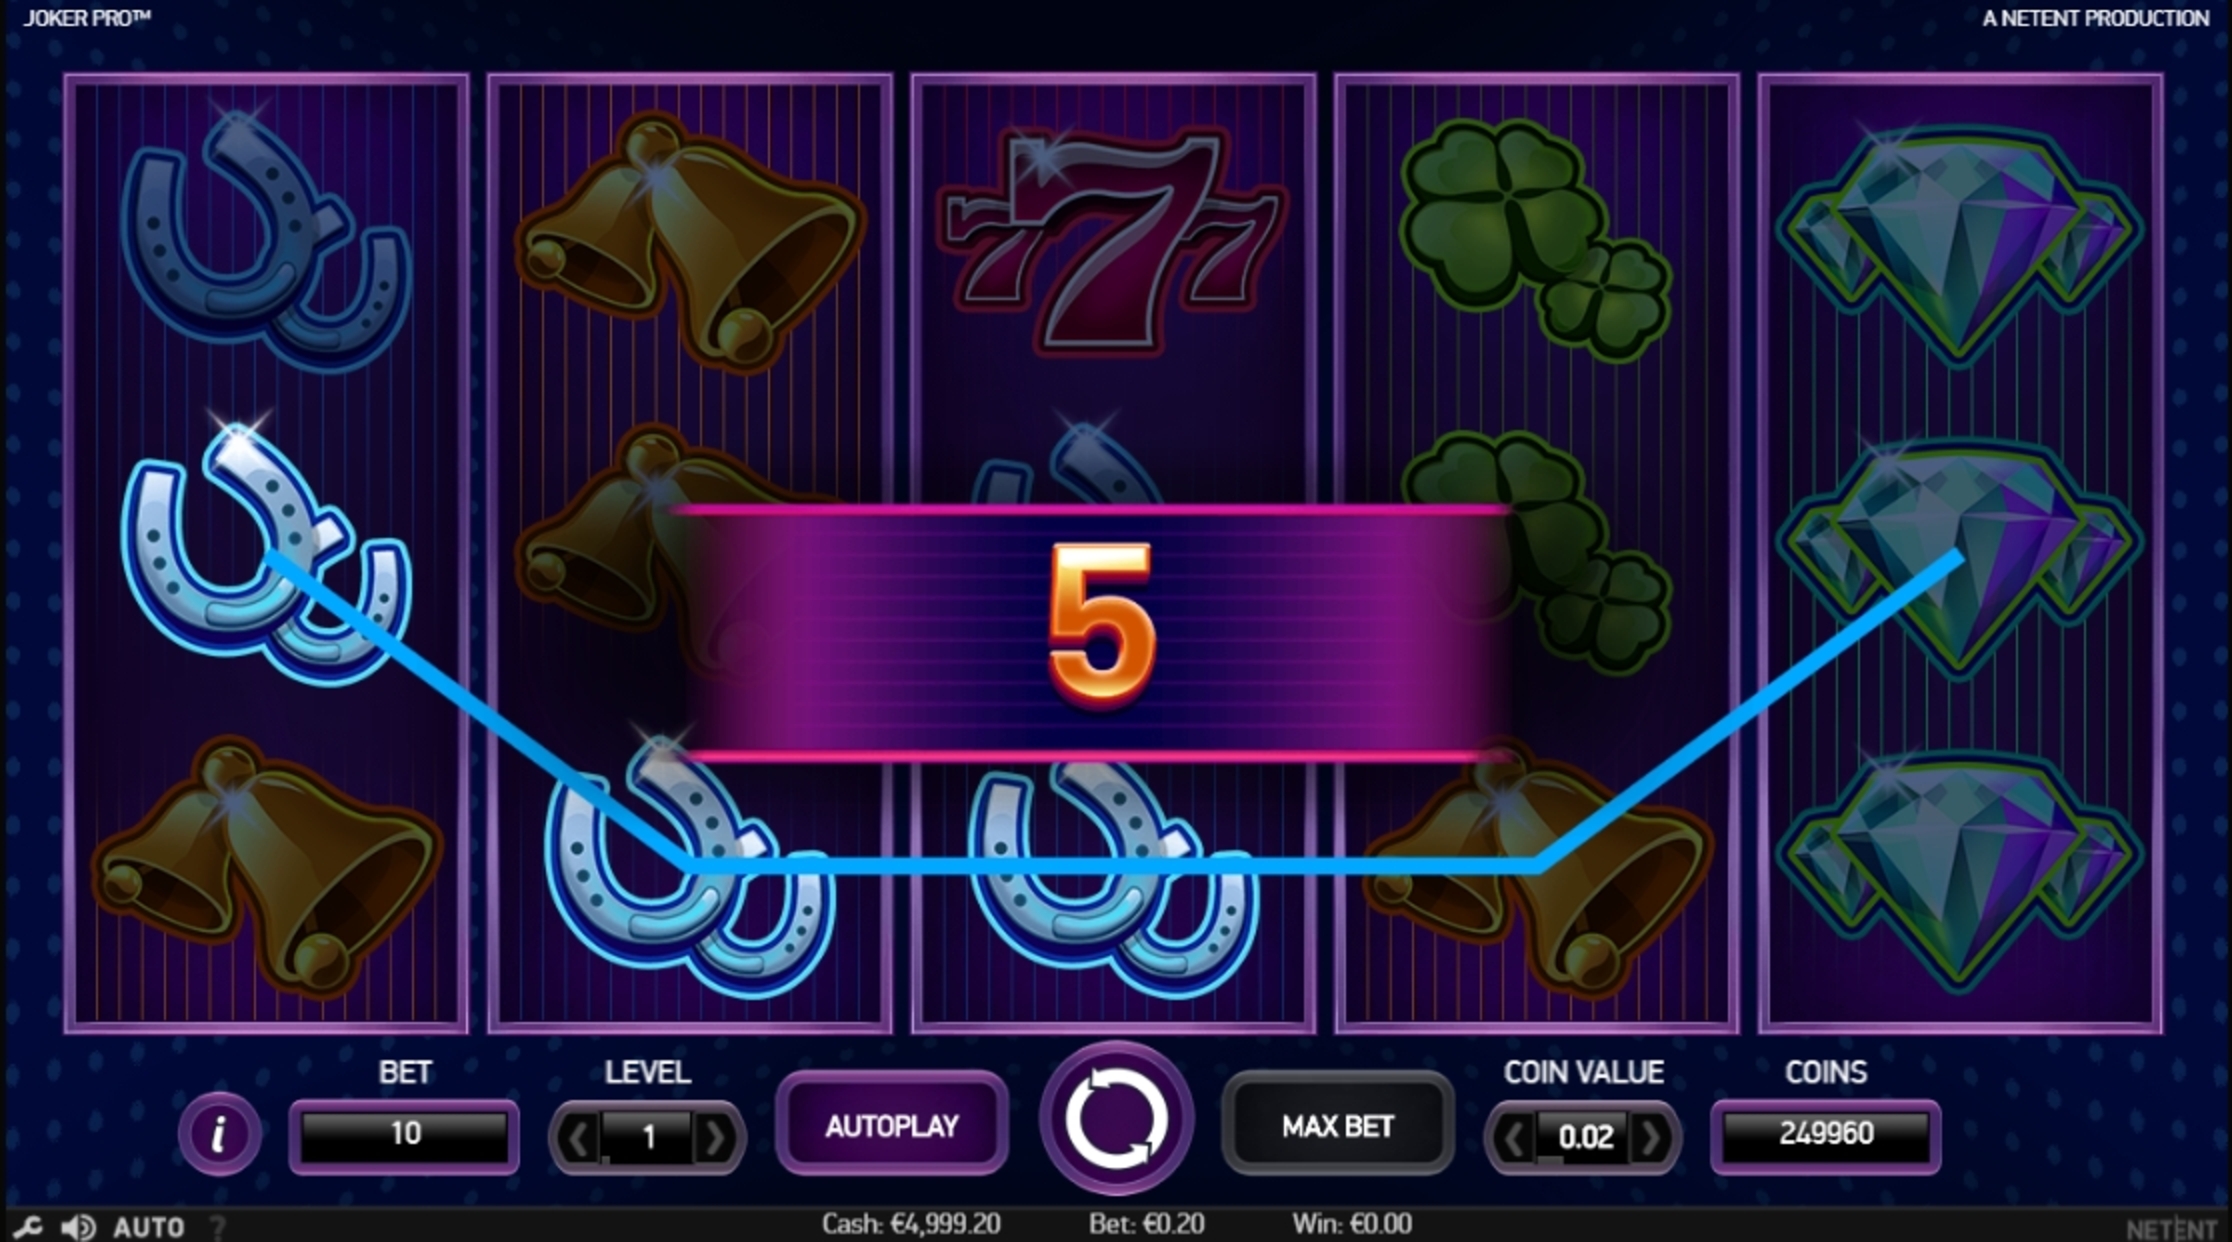
Task: Mute sound with the speaker icon
Action: pos(78,1226)
